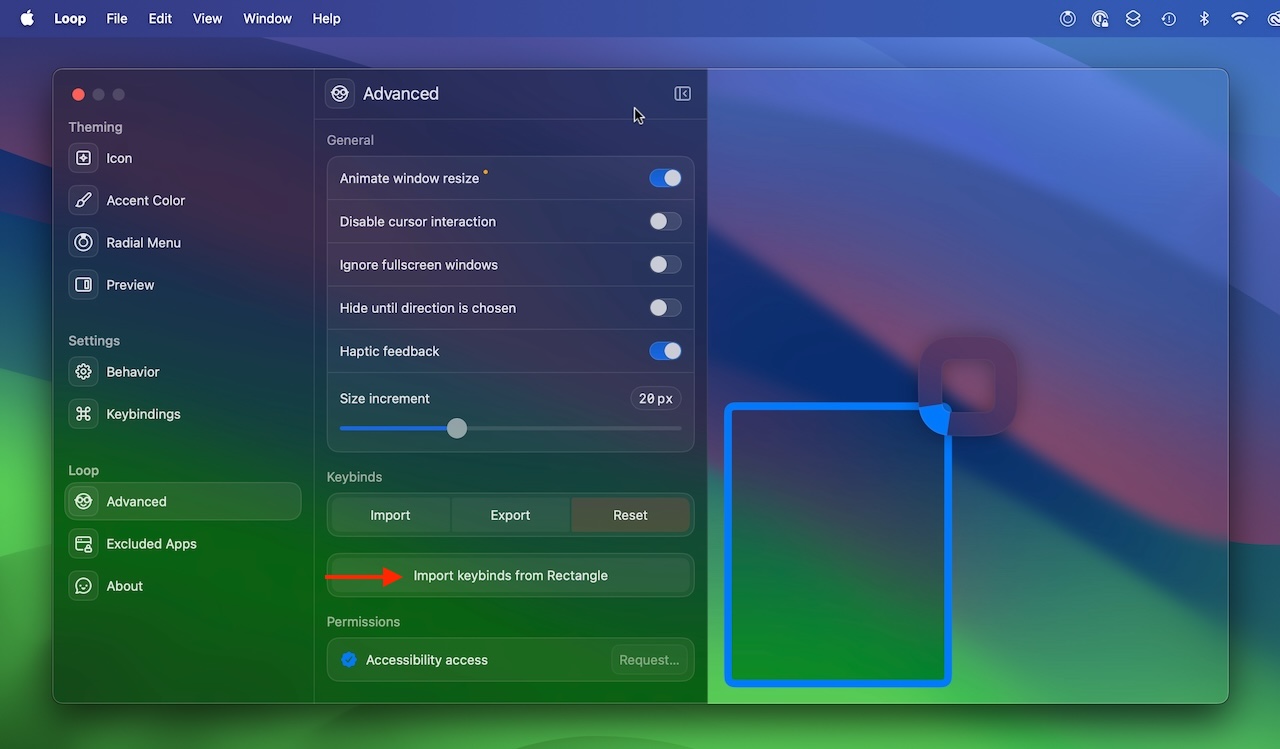Click the Loop ring icon in the menu bar
Viewport: 1280px width, 749px height.
pyautogui.click(x=1068, y=18)
